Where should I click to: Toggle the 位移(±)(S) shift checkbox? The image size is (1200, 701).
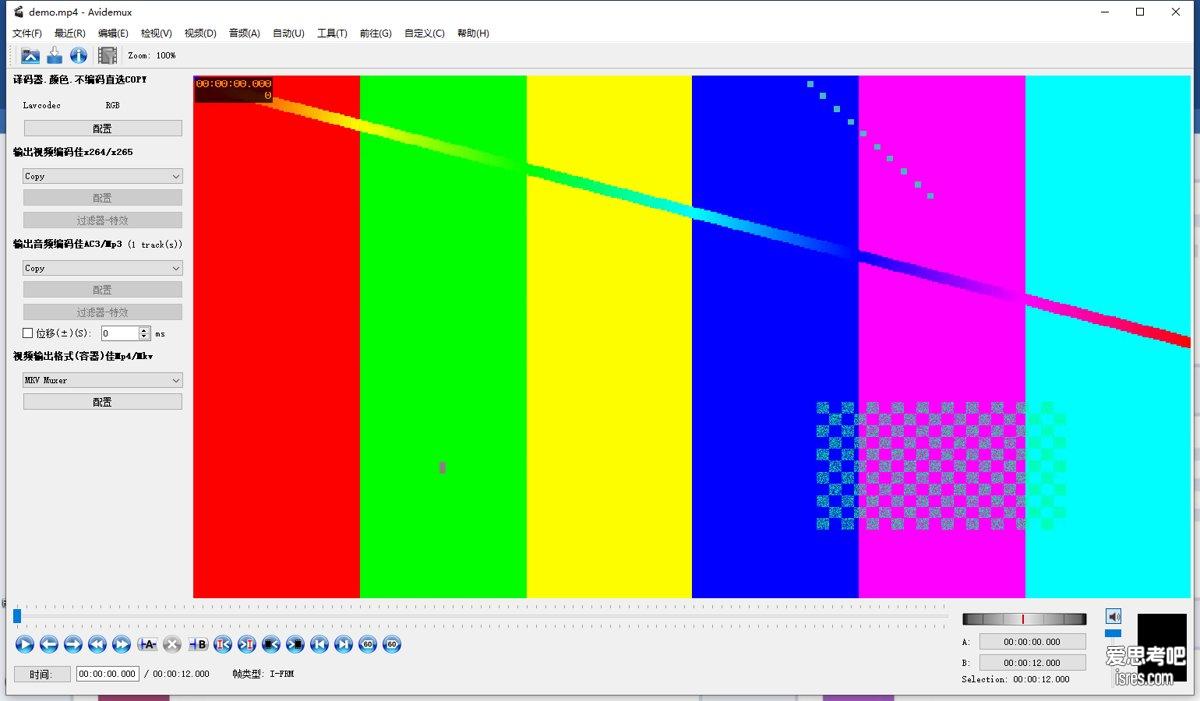point(28,333)
